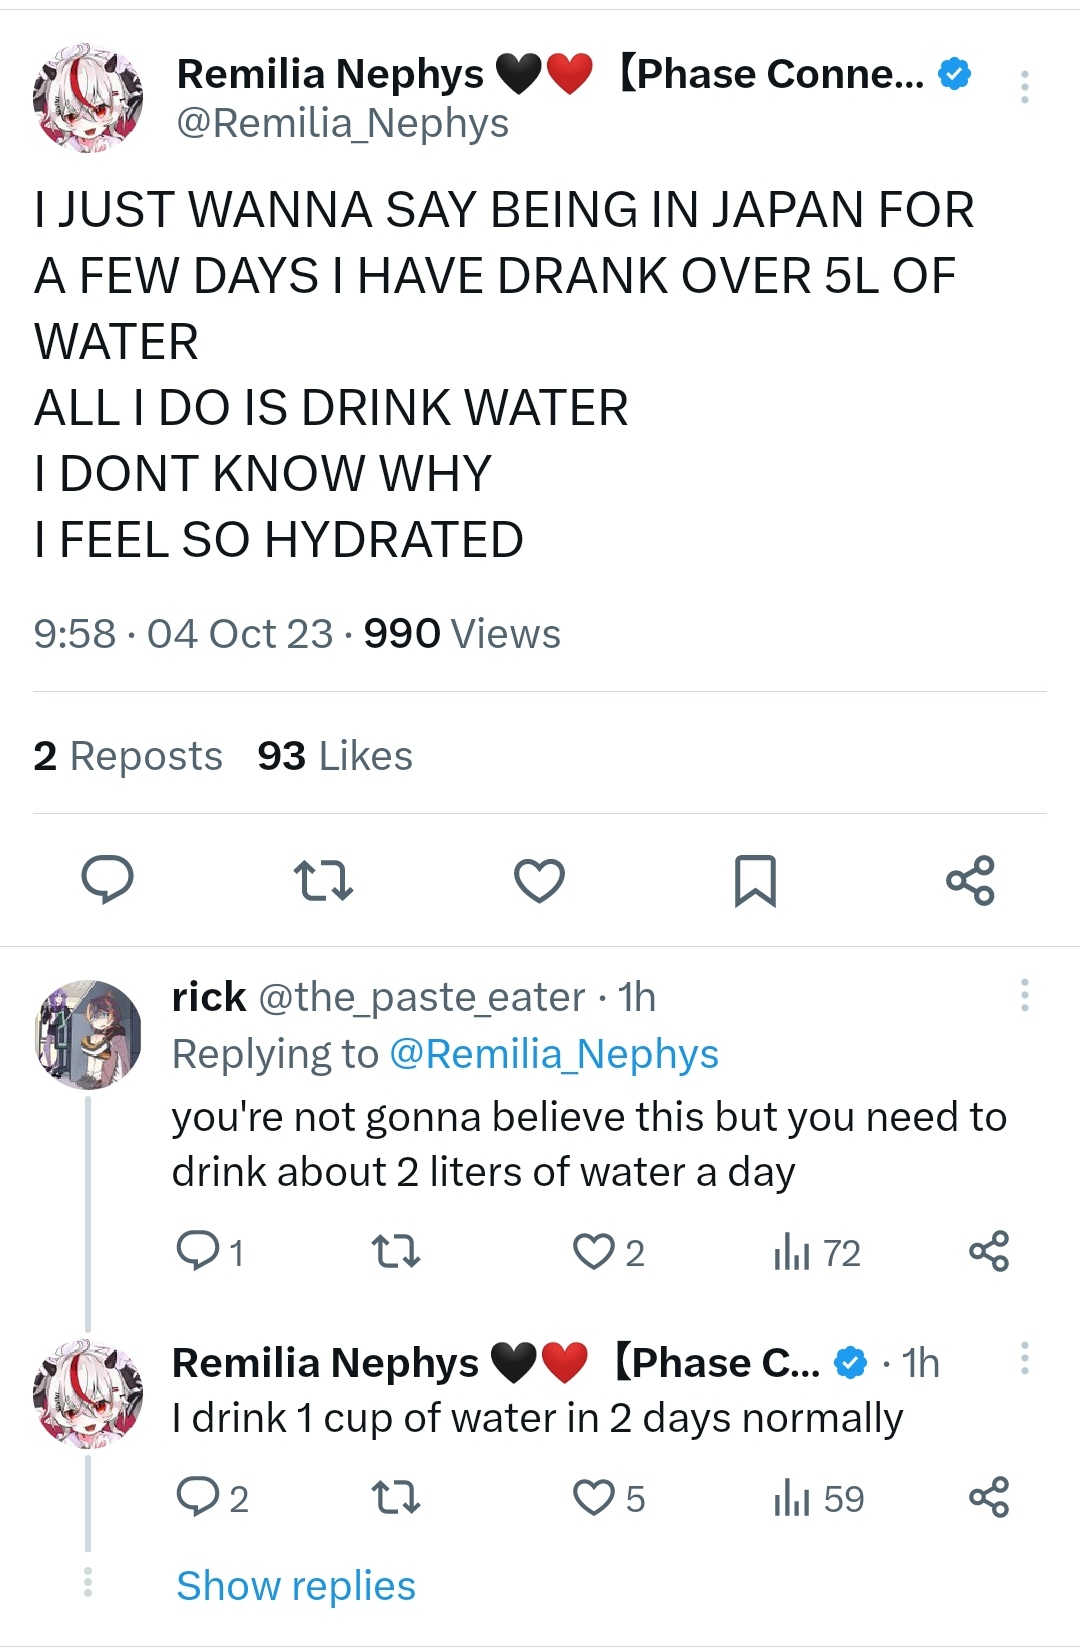This screenshot has width=1080, height=1649.
Task: Repost rick's reply
Action: pos(395,1252)
